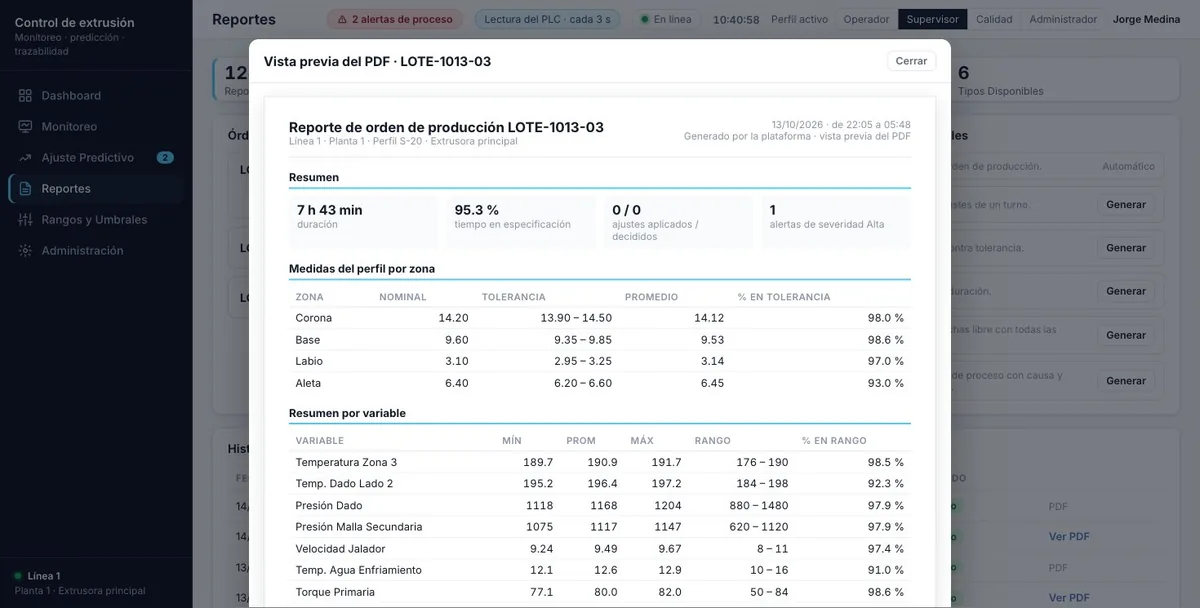Click the user name Jorge Medina
Screen dimensions: 1200x608
point(1146,19)
